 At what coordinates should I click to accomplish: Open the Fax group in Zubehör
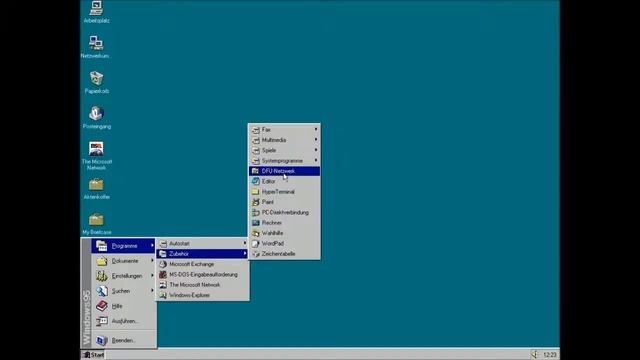point(284,129)
